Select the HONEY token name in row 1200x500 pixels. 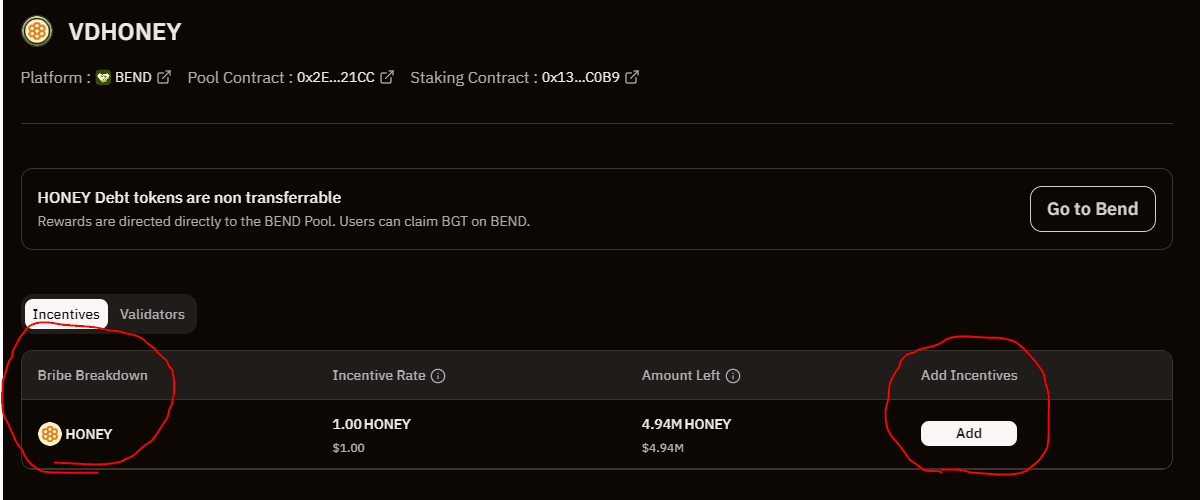pyautogui.click(x=89, y=434)
